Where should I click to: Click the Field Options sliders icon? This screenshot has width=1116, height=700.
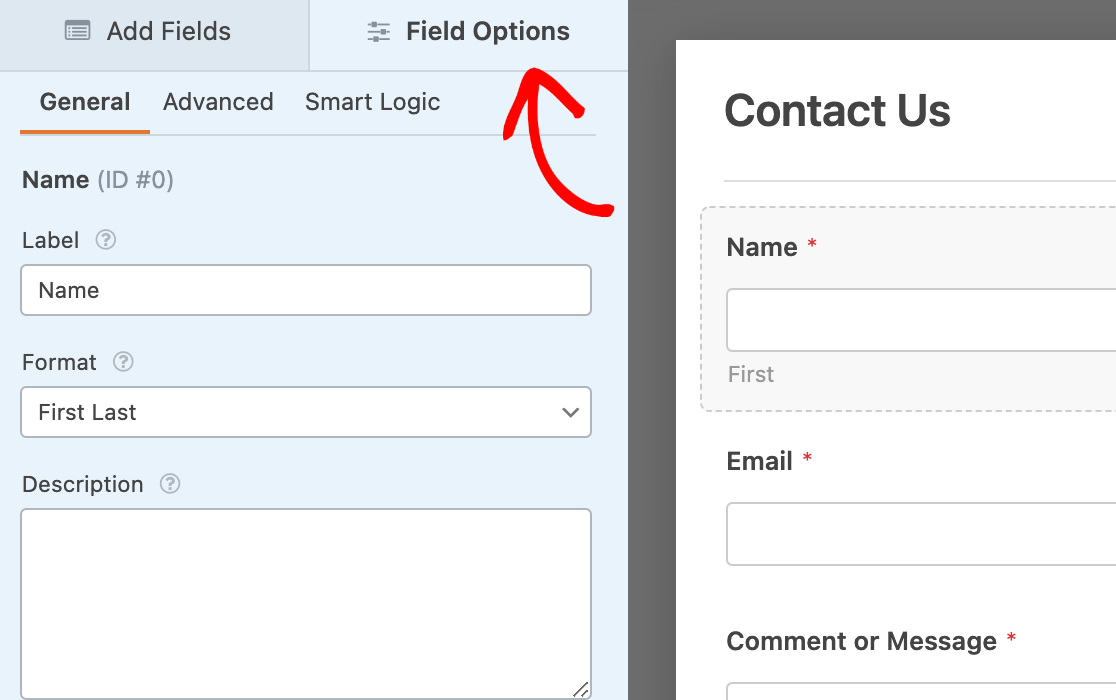tap(379, 32)
